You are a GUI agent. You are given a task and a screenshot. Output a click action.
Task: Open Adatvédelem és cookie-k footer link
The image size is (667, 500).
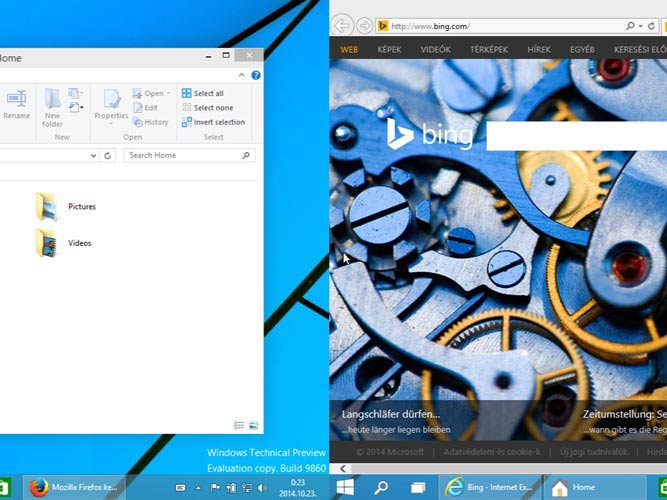492,451
